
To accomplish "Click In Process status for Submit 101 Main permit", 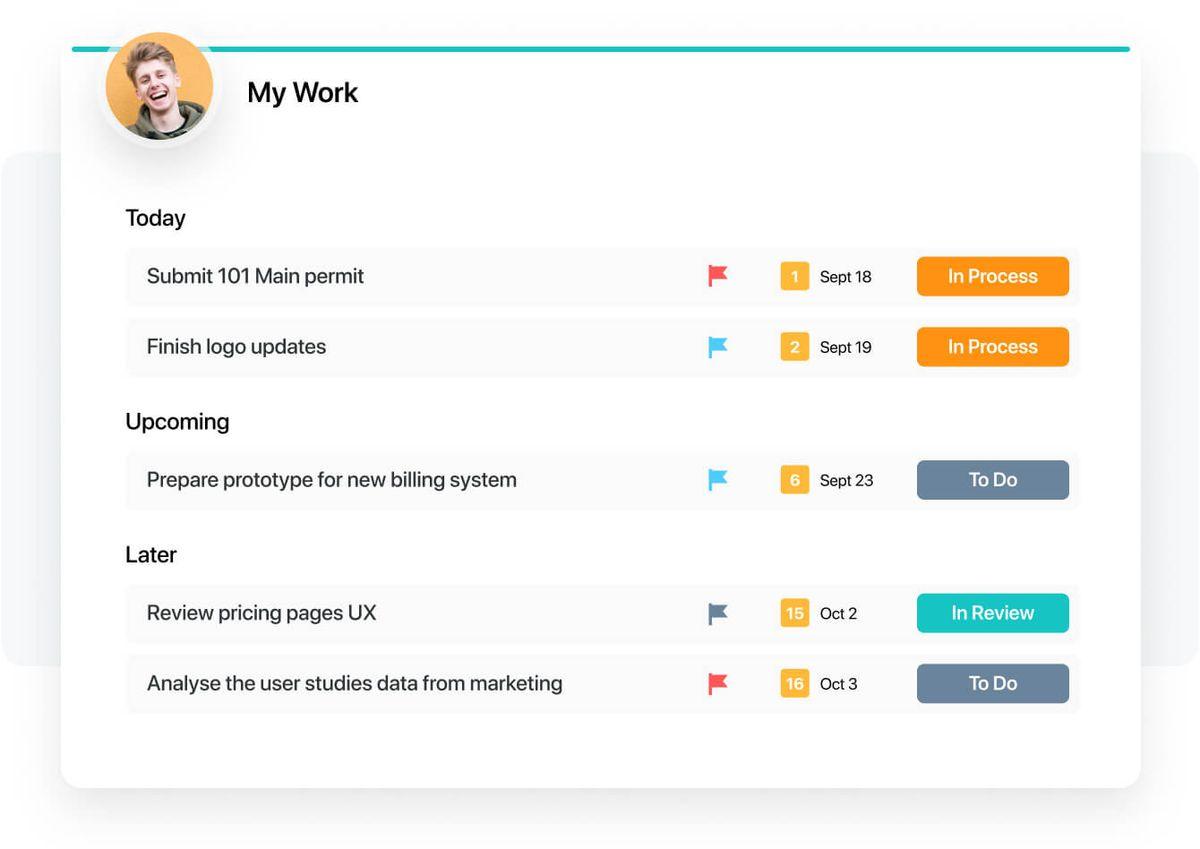I will pos(993,276).
